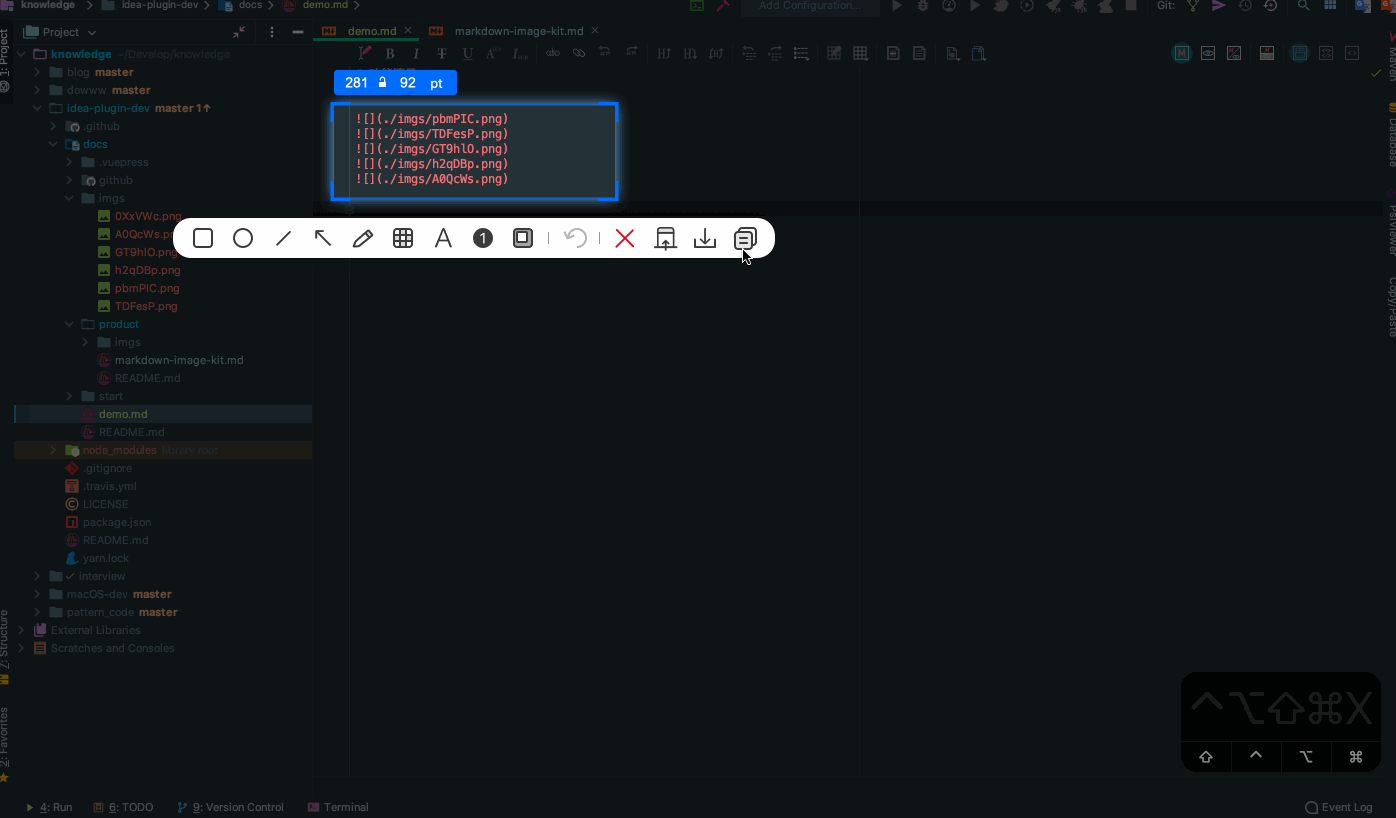1396x818 pixels.
Task: Copy the screenshot to clipboard
Action: [744, 238]
